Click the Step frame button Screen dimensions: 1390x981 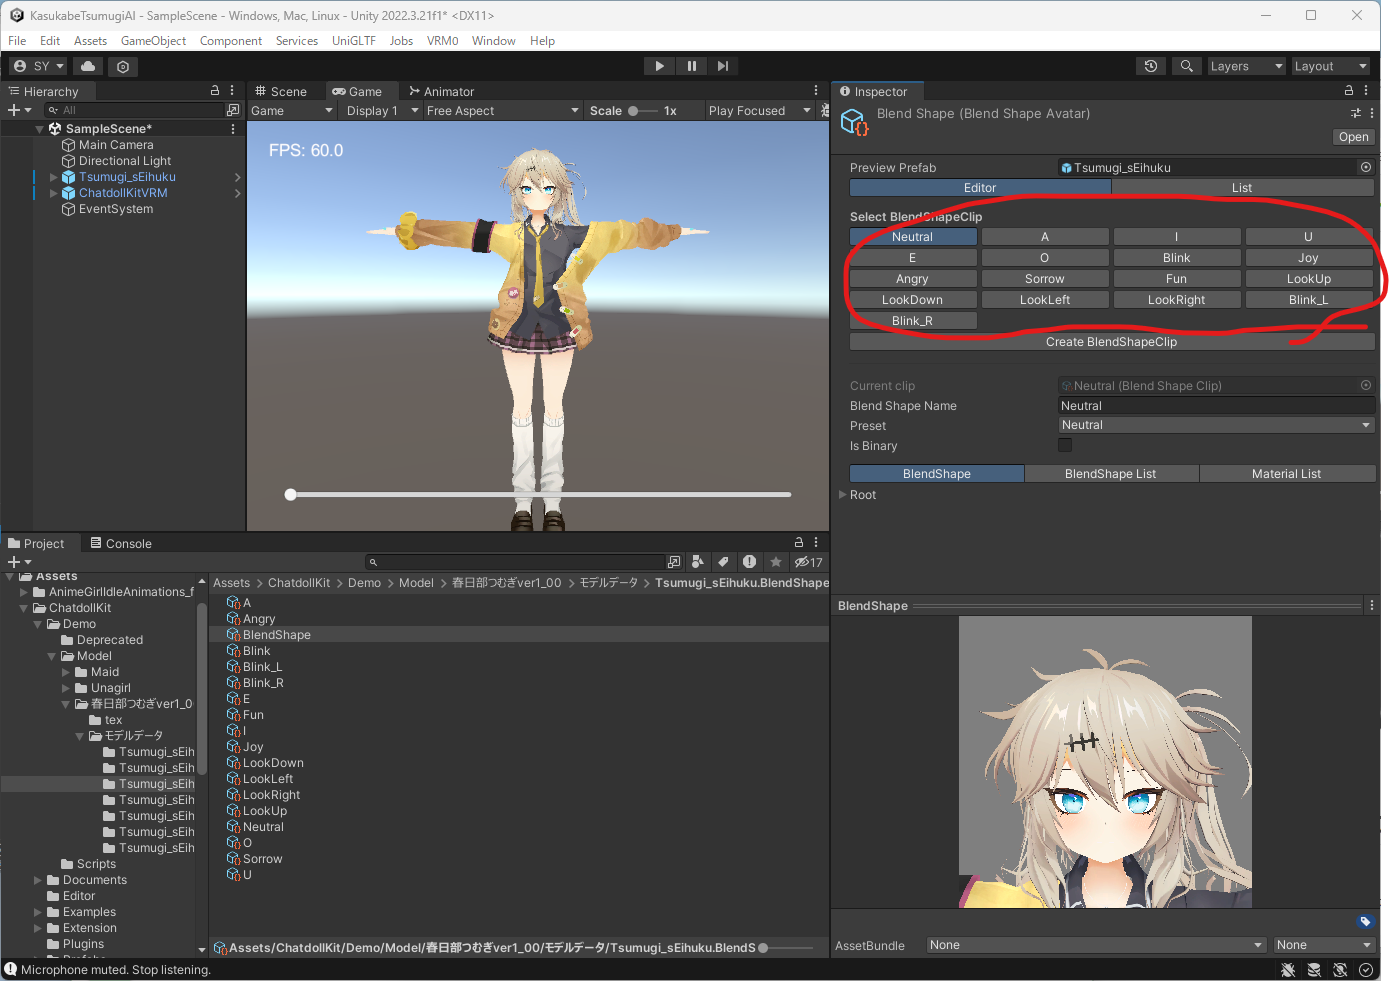723,66
